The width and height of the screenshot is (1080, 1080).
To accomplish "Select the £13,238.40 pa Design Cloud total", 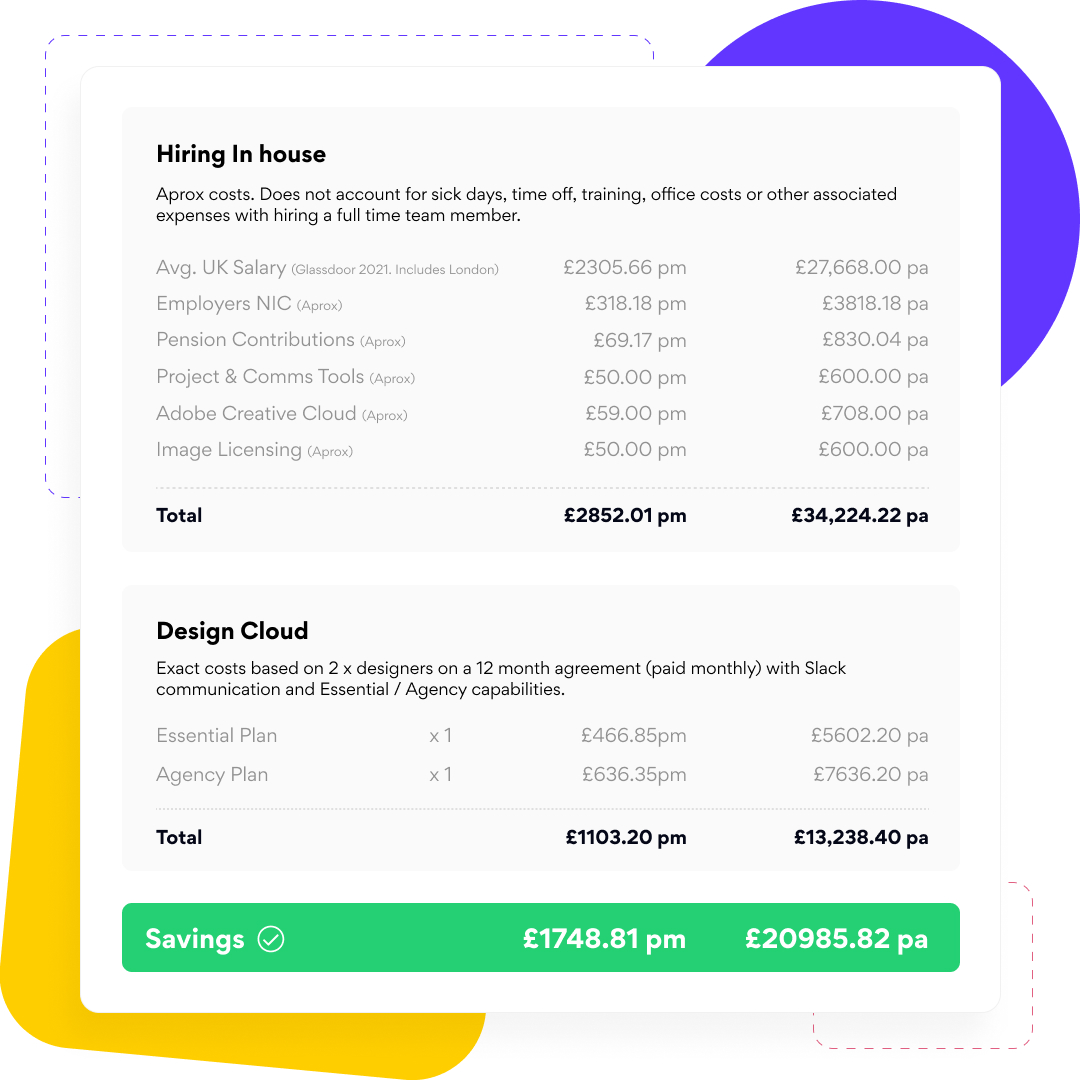I will pyautogui.click(x=861, y=838).
